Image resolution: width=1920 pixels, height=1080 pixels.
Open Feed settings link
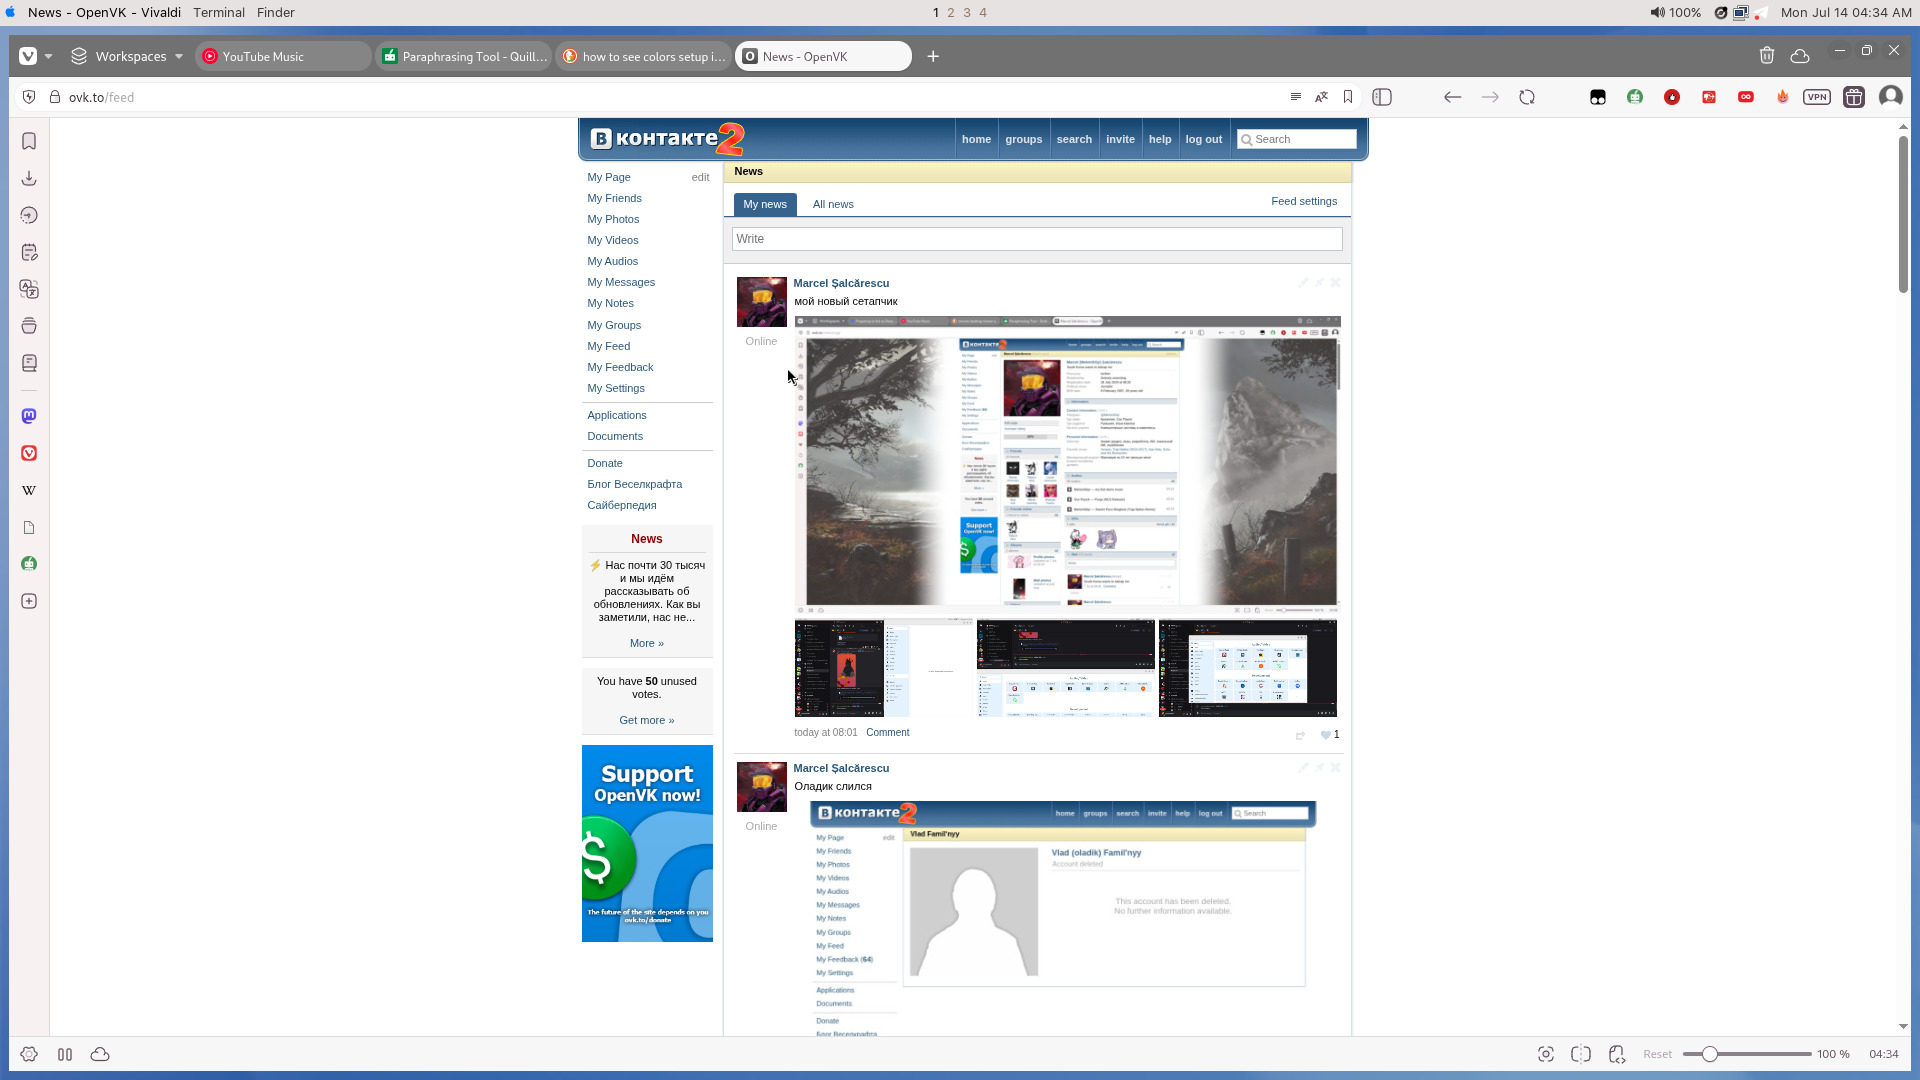pos(1303,201)
